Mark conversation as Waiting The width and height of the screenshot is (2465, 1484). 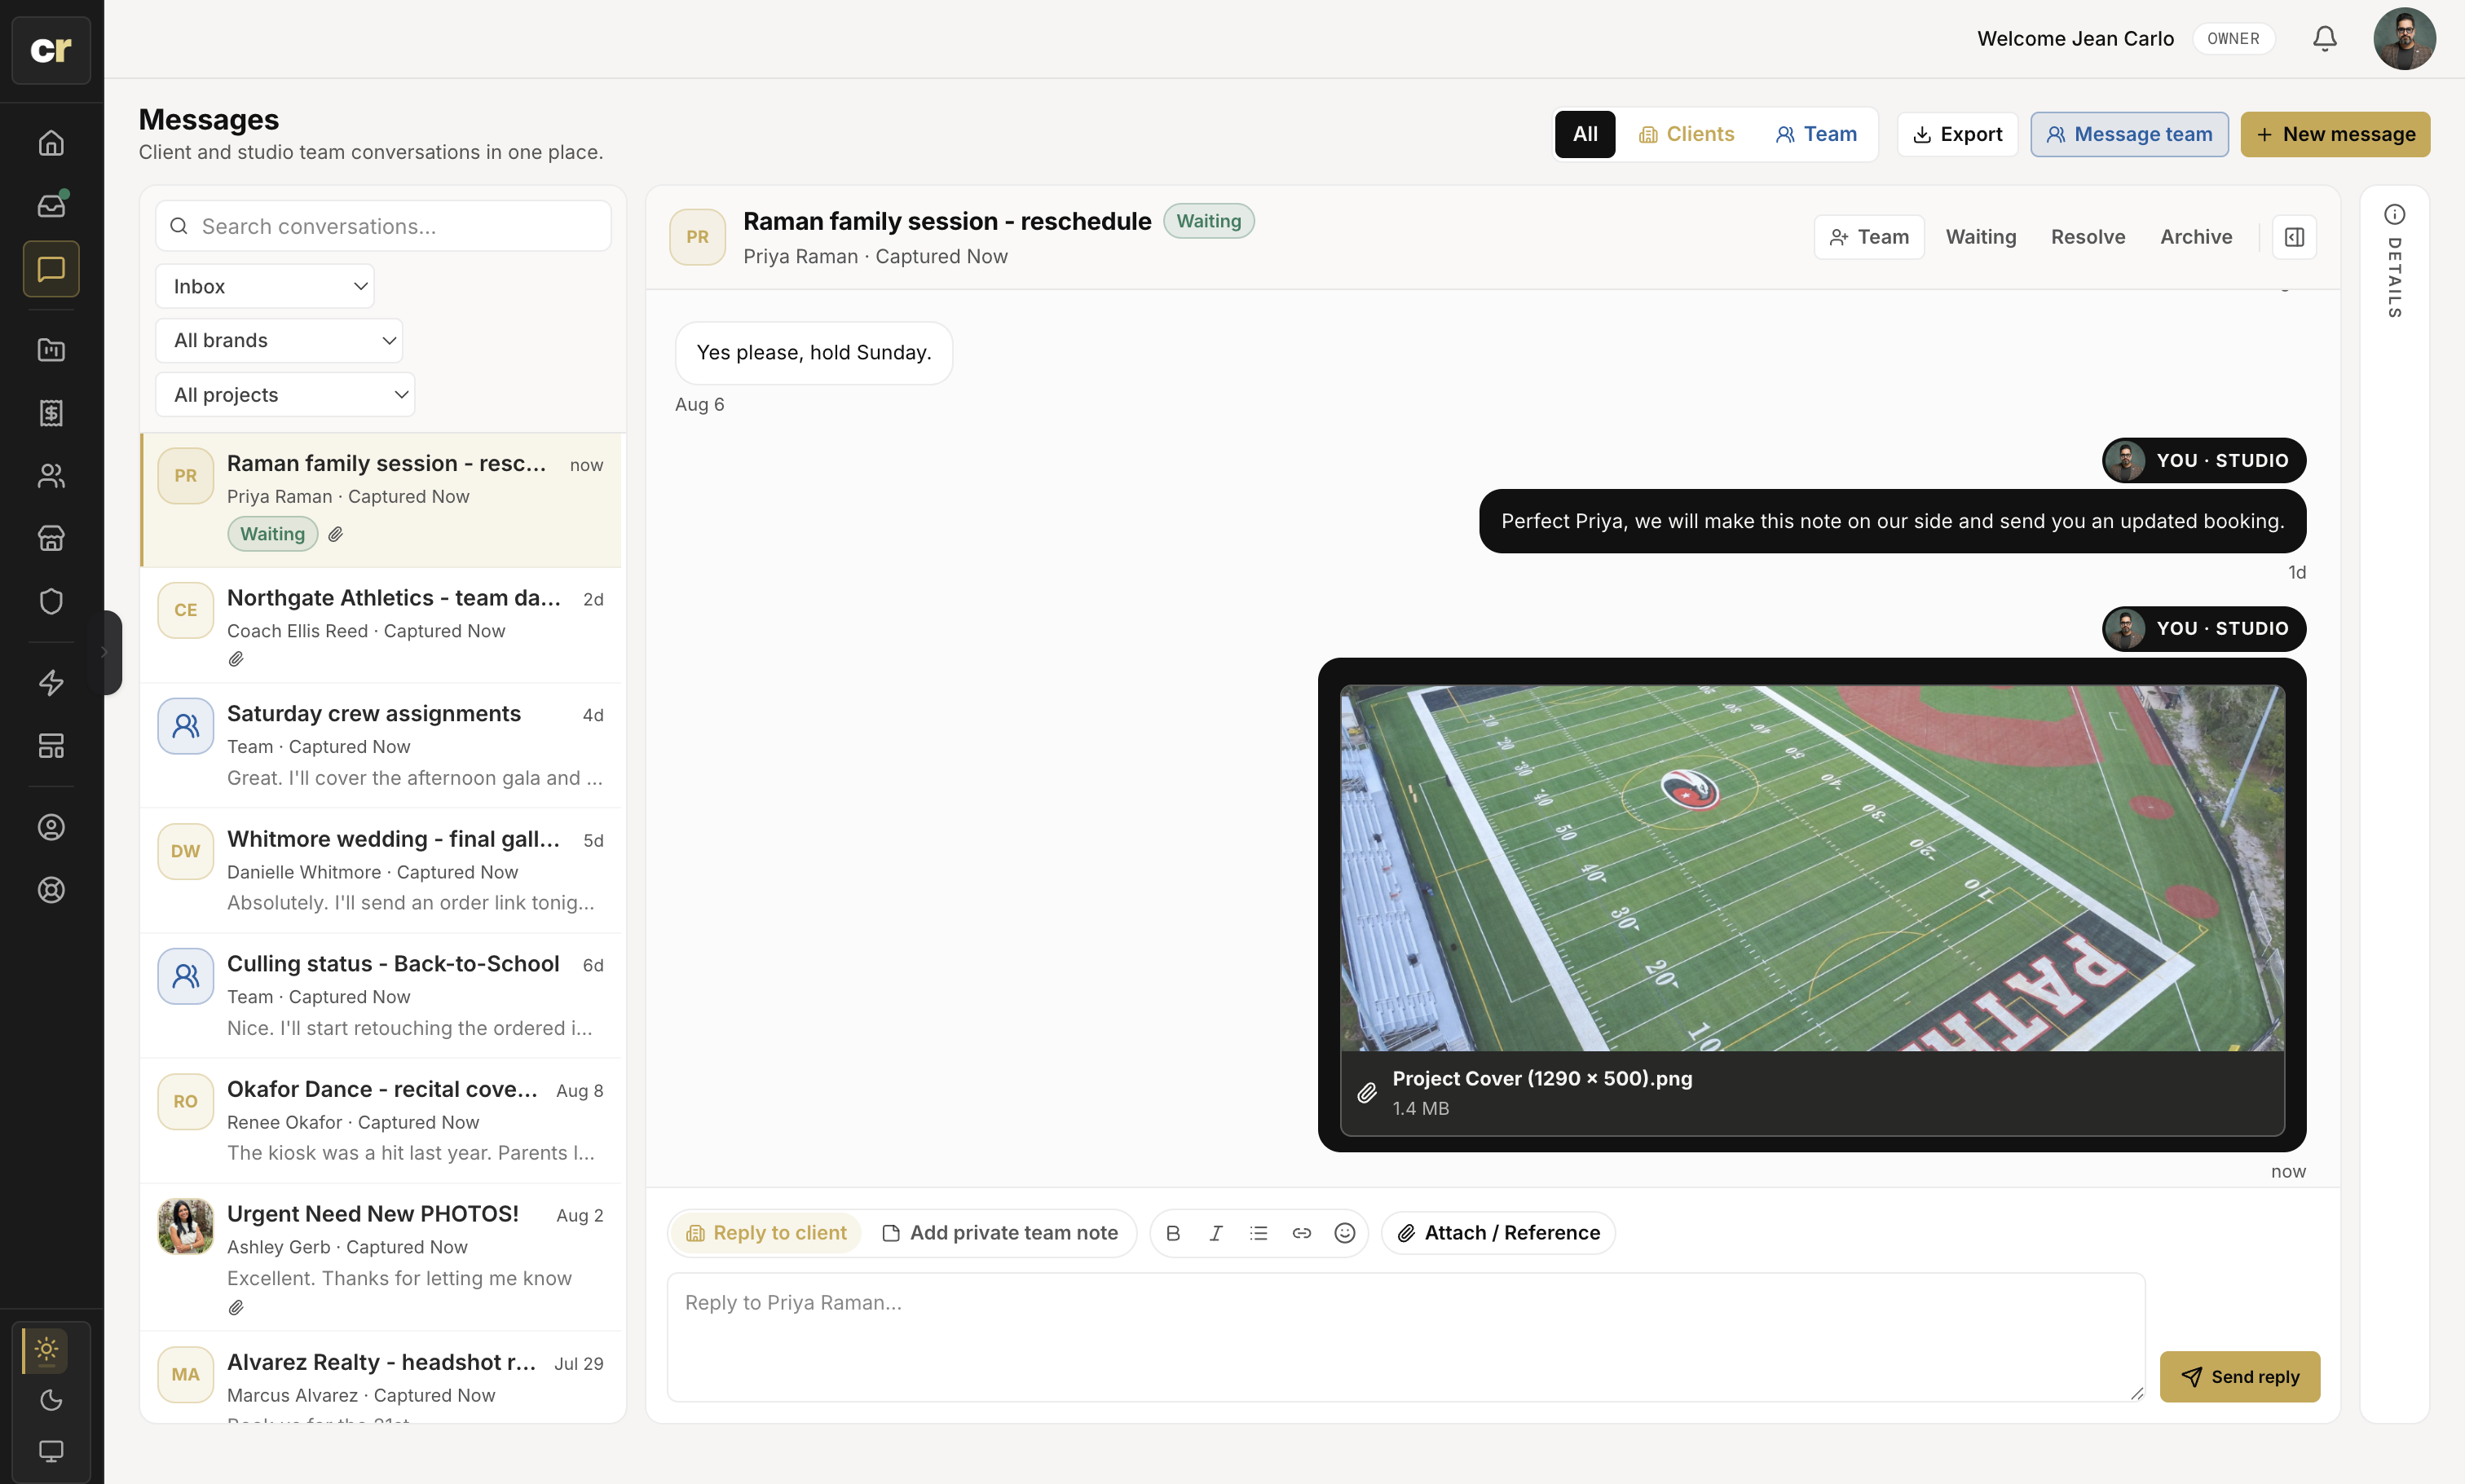click(1981, 237)
